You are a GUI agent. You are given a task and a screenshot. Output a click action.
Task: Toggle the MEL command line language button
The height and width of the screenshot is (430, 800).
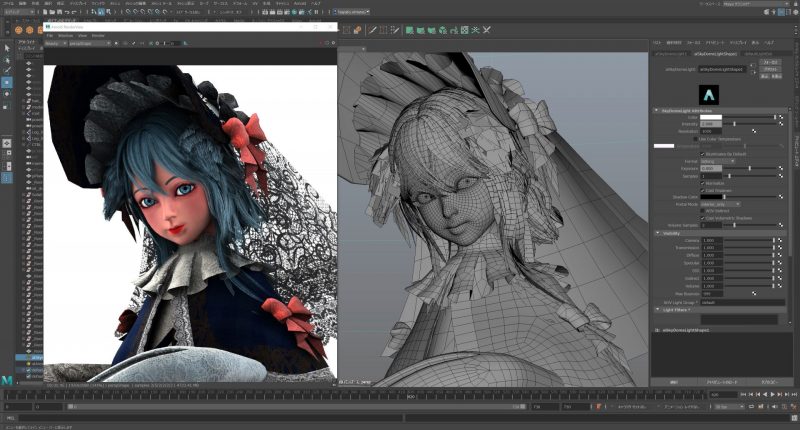click(x=10, y=418)
